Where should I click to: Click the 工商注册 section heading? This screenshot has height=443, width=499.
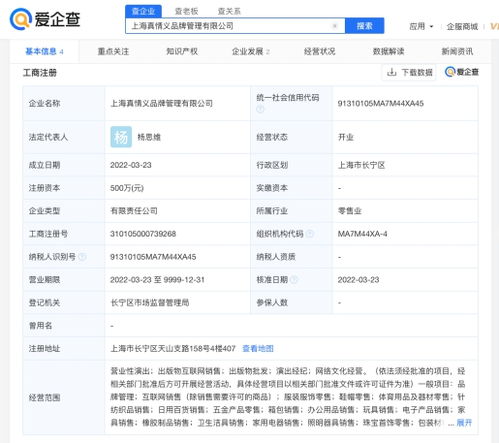click(x=40, y=73)
